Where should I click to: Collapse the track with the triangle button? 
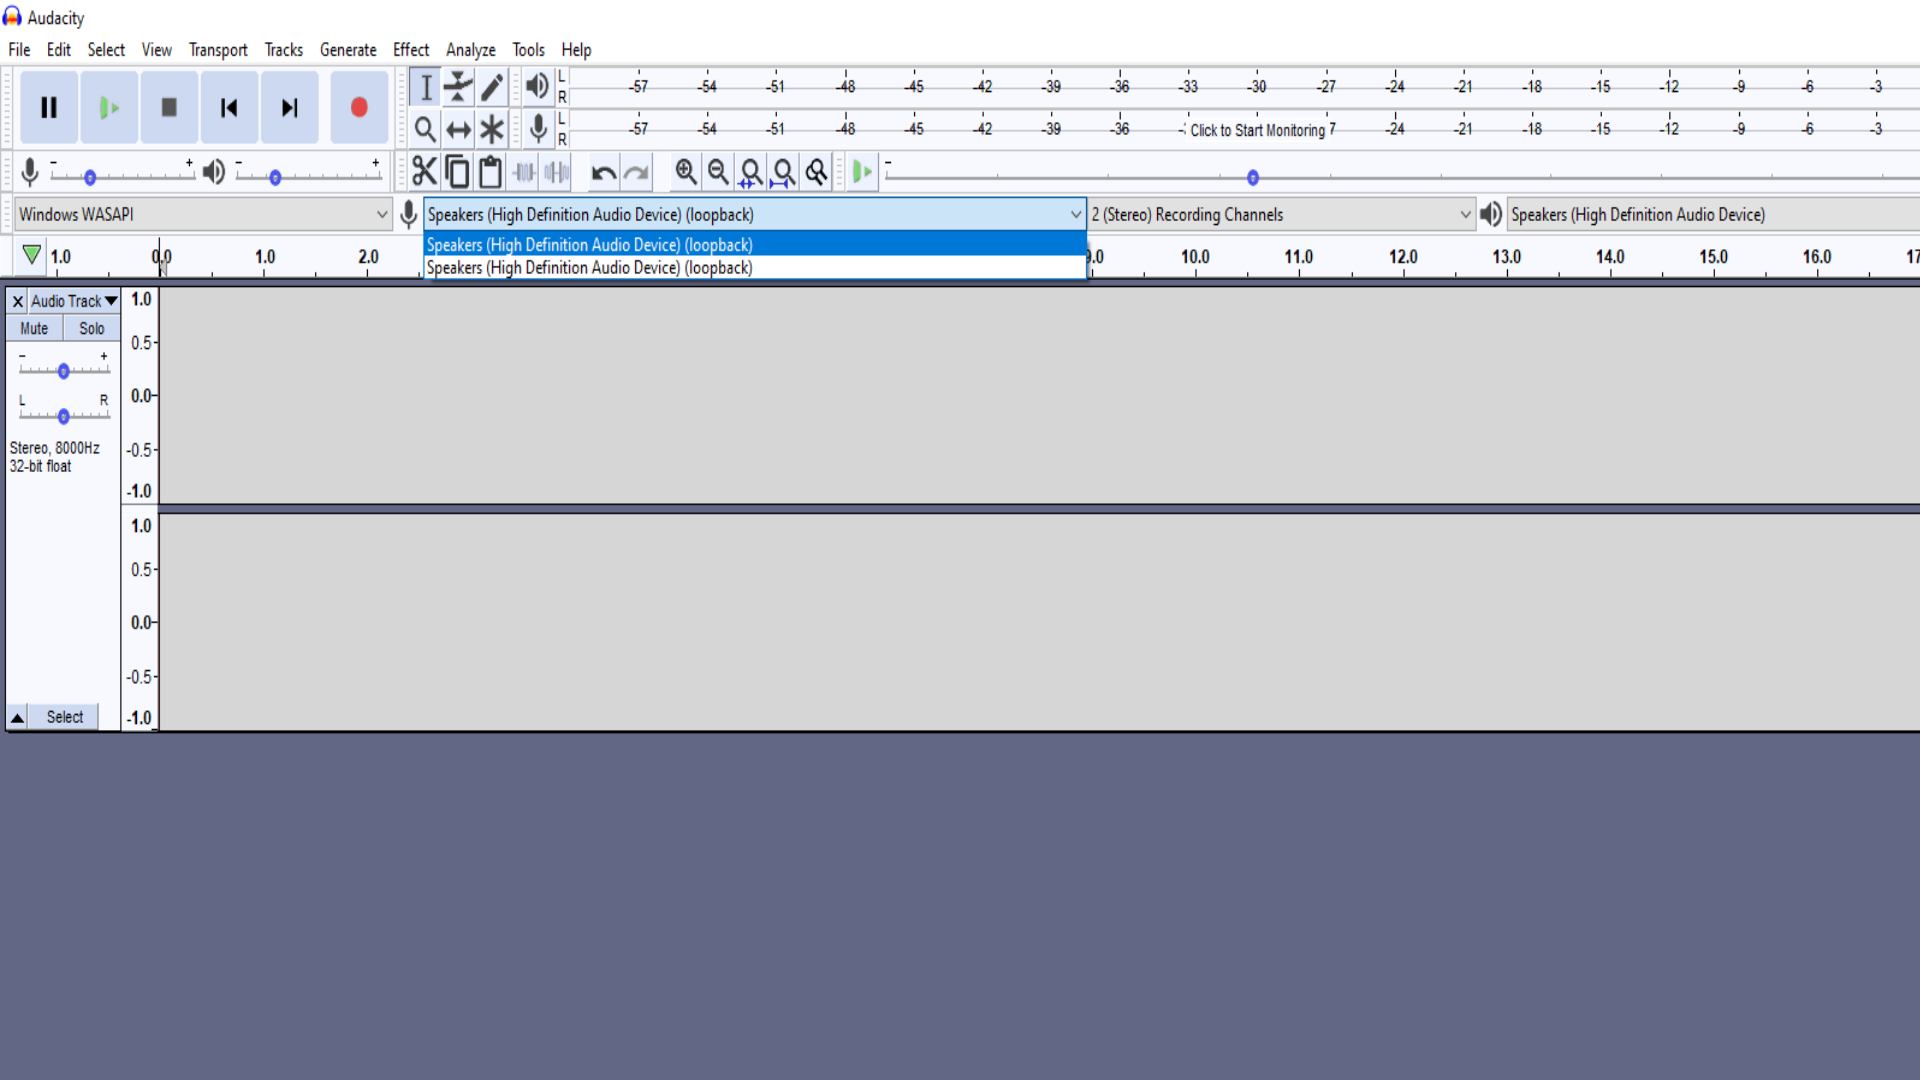(17, 717)
